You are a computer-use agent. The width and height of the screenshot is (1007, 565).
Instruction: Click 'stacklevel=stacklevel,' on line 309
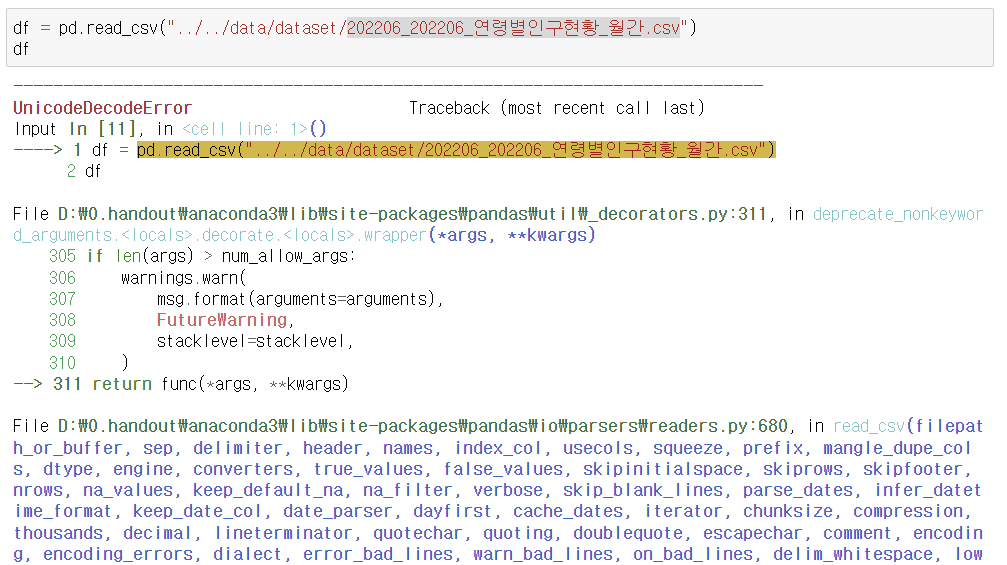[x=255, y=341]
